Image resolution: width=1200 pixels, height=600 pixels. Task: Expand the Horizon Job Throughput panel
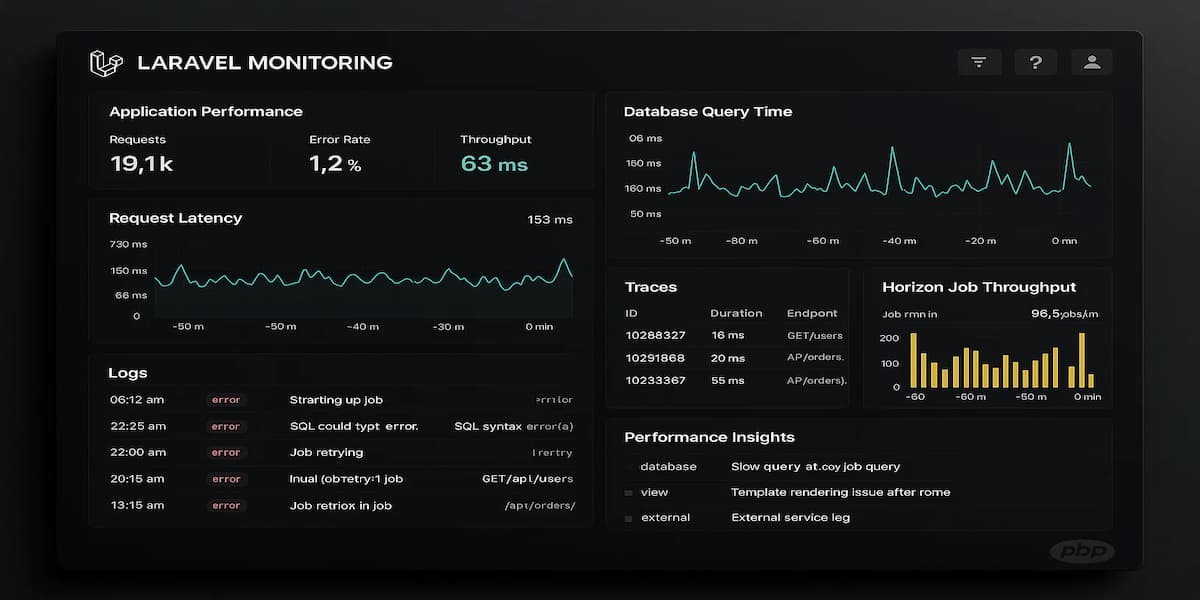[978, 287]
